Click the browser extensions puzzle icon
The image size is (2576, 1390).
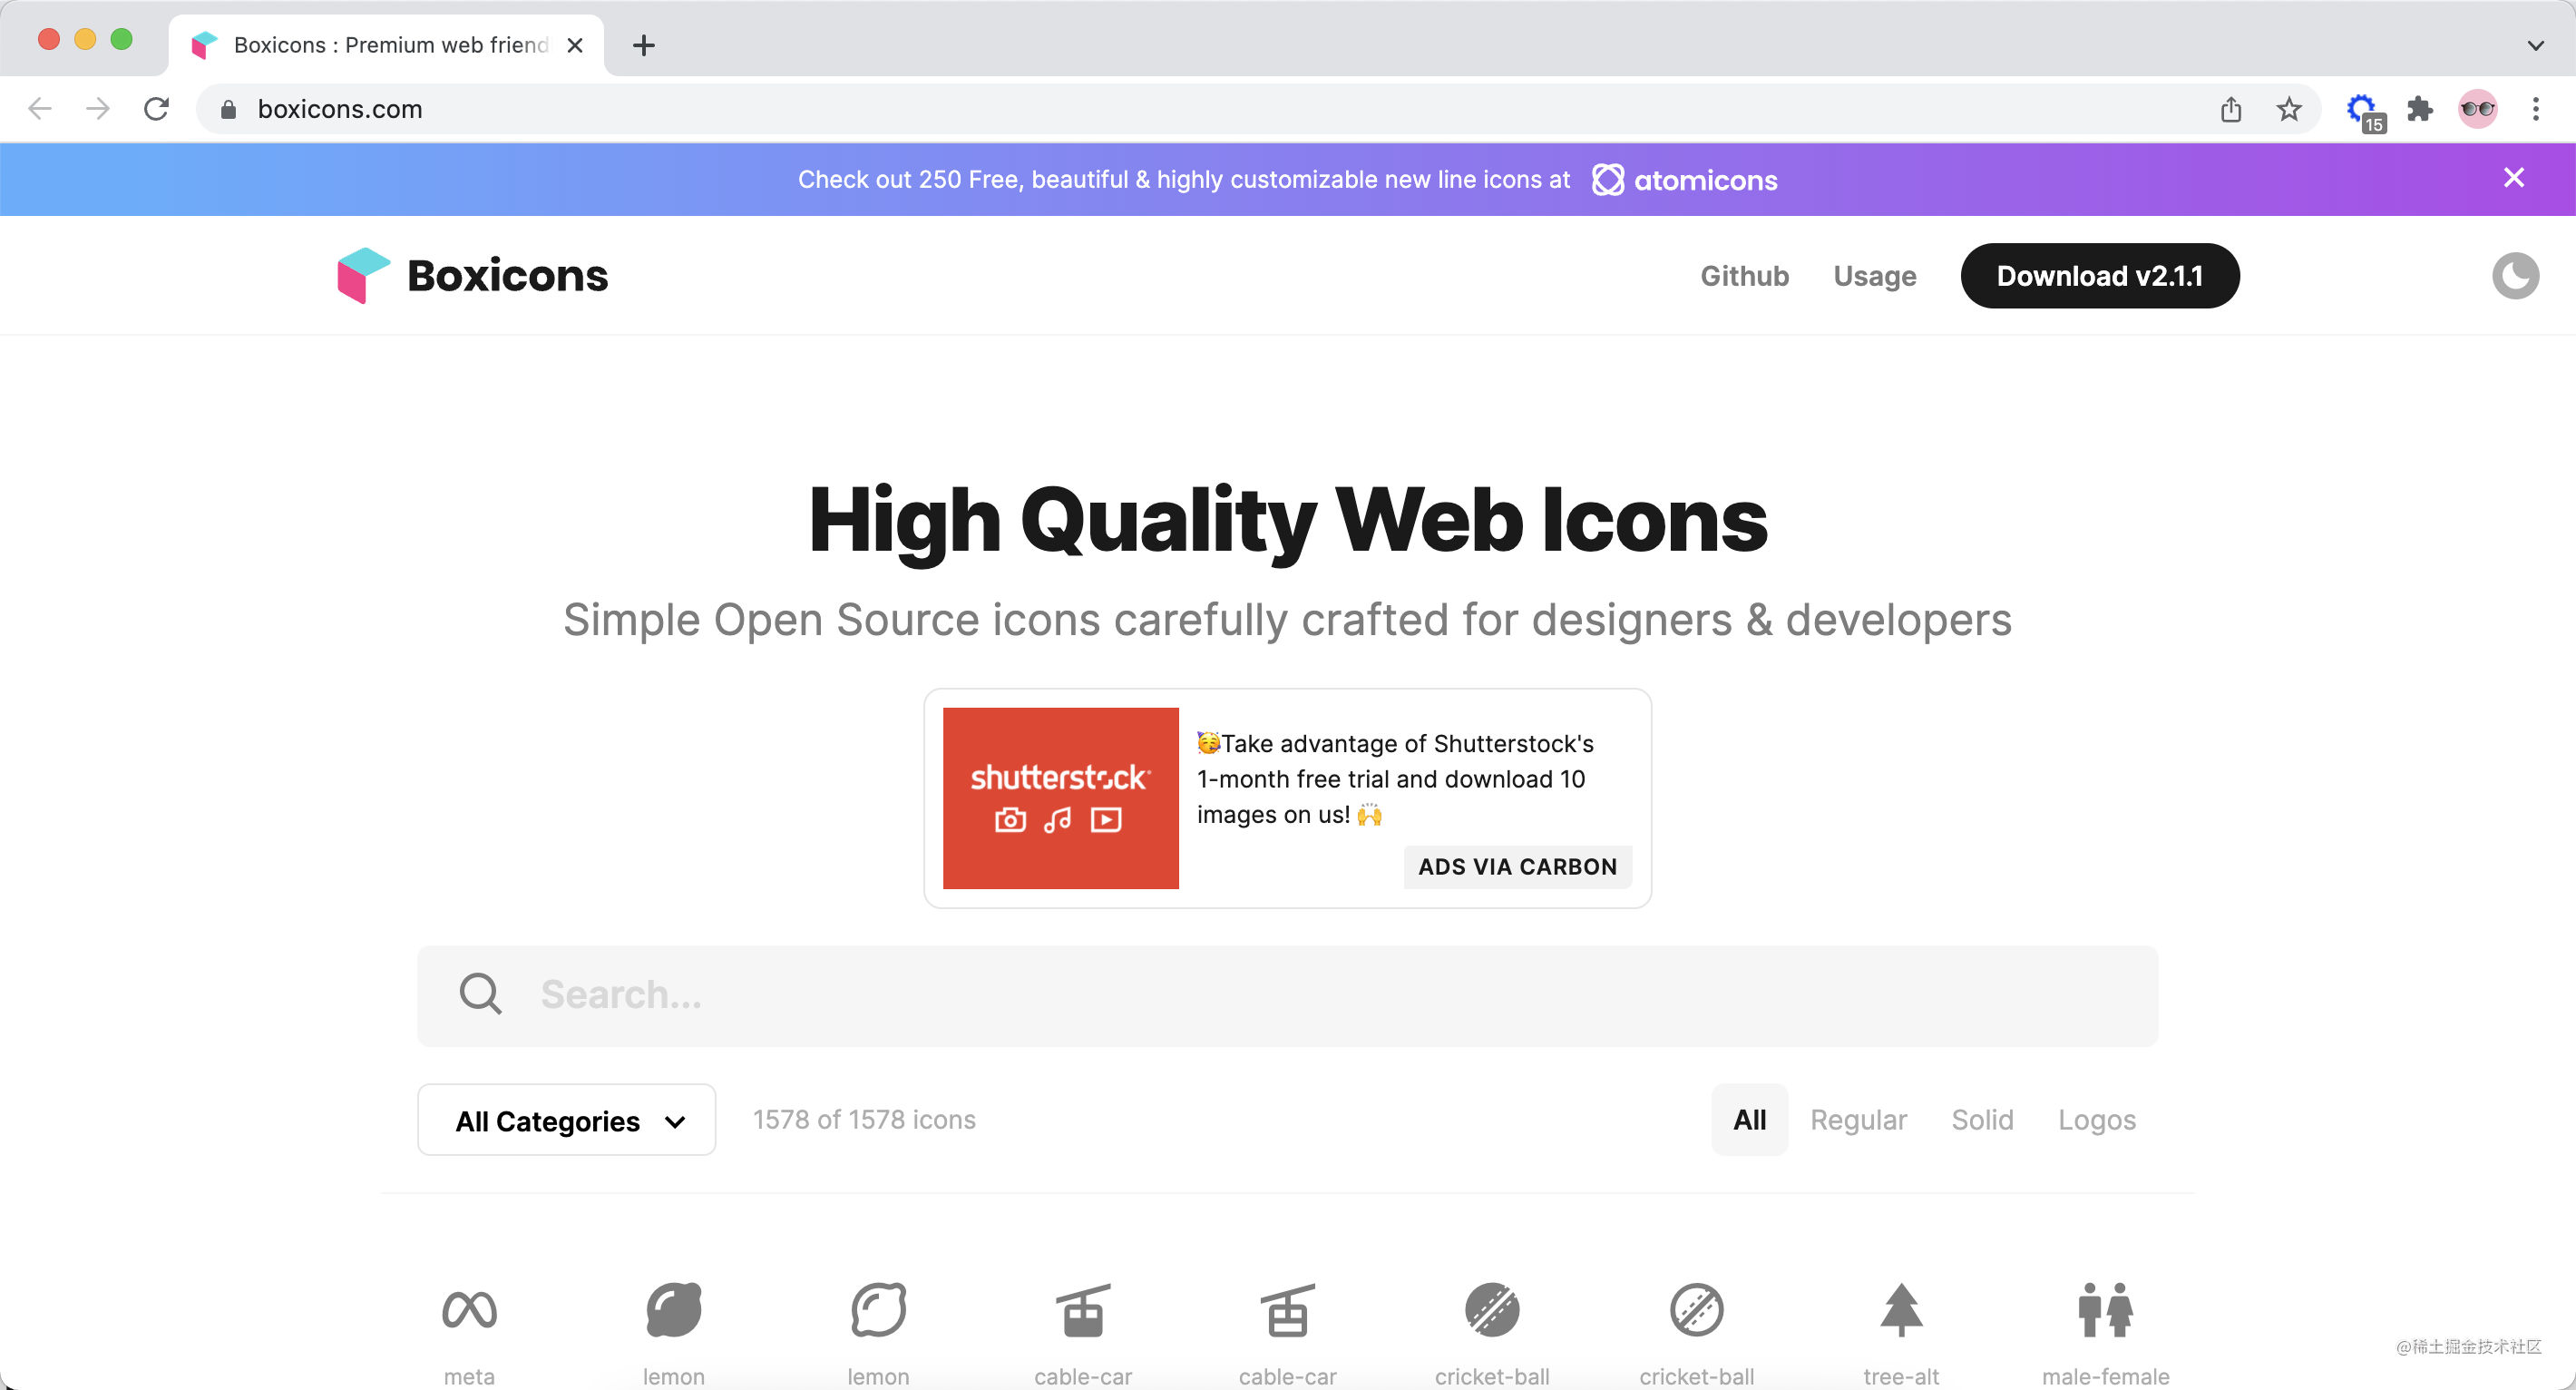2420,109
